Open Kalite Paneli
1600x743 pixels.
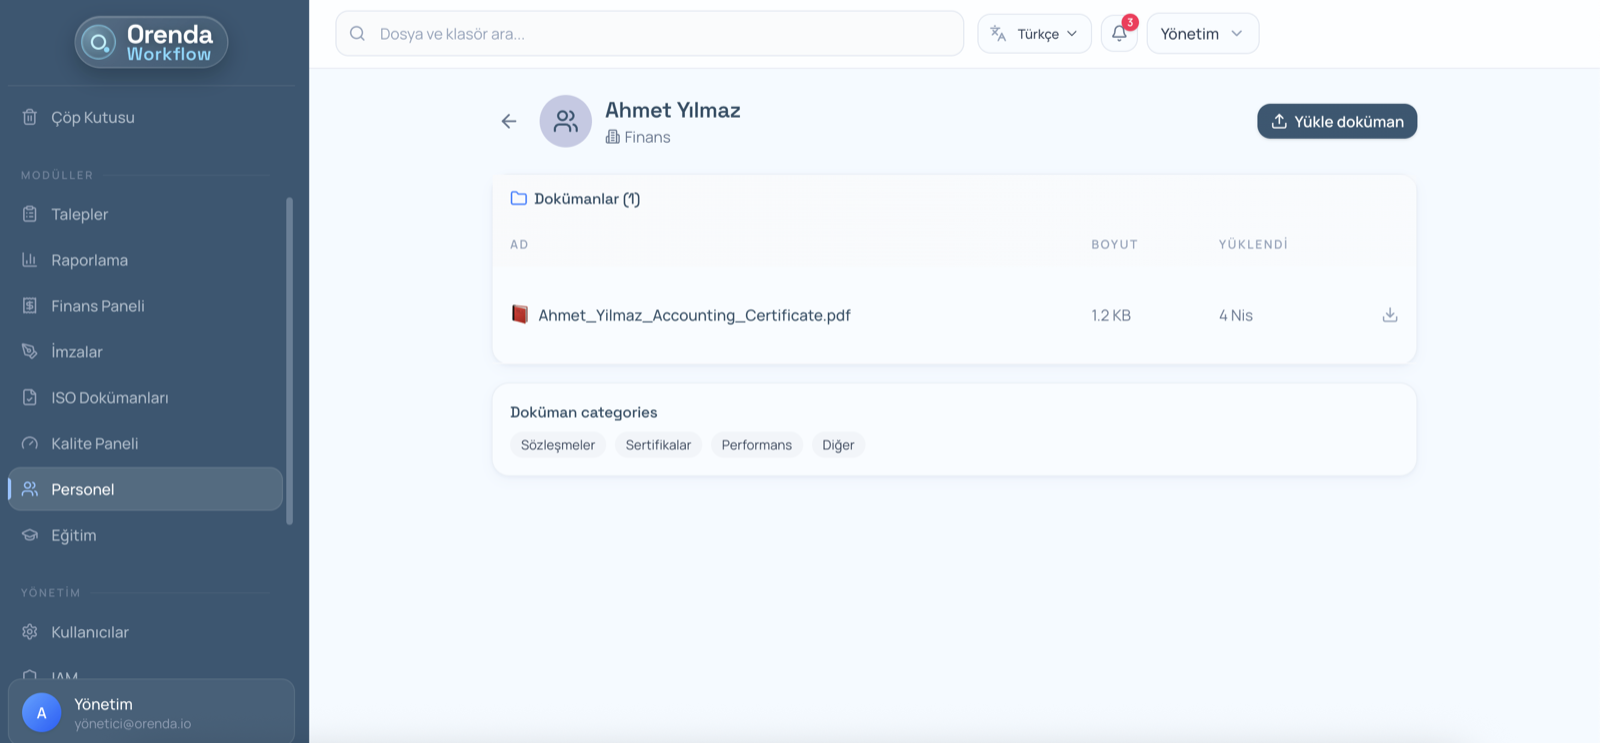pos(145,443)
